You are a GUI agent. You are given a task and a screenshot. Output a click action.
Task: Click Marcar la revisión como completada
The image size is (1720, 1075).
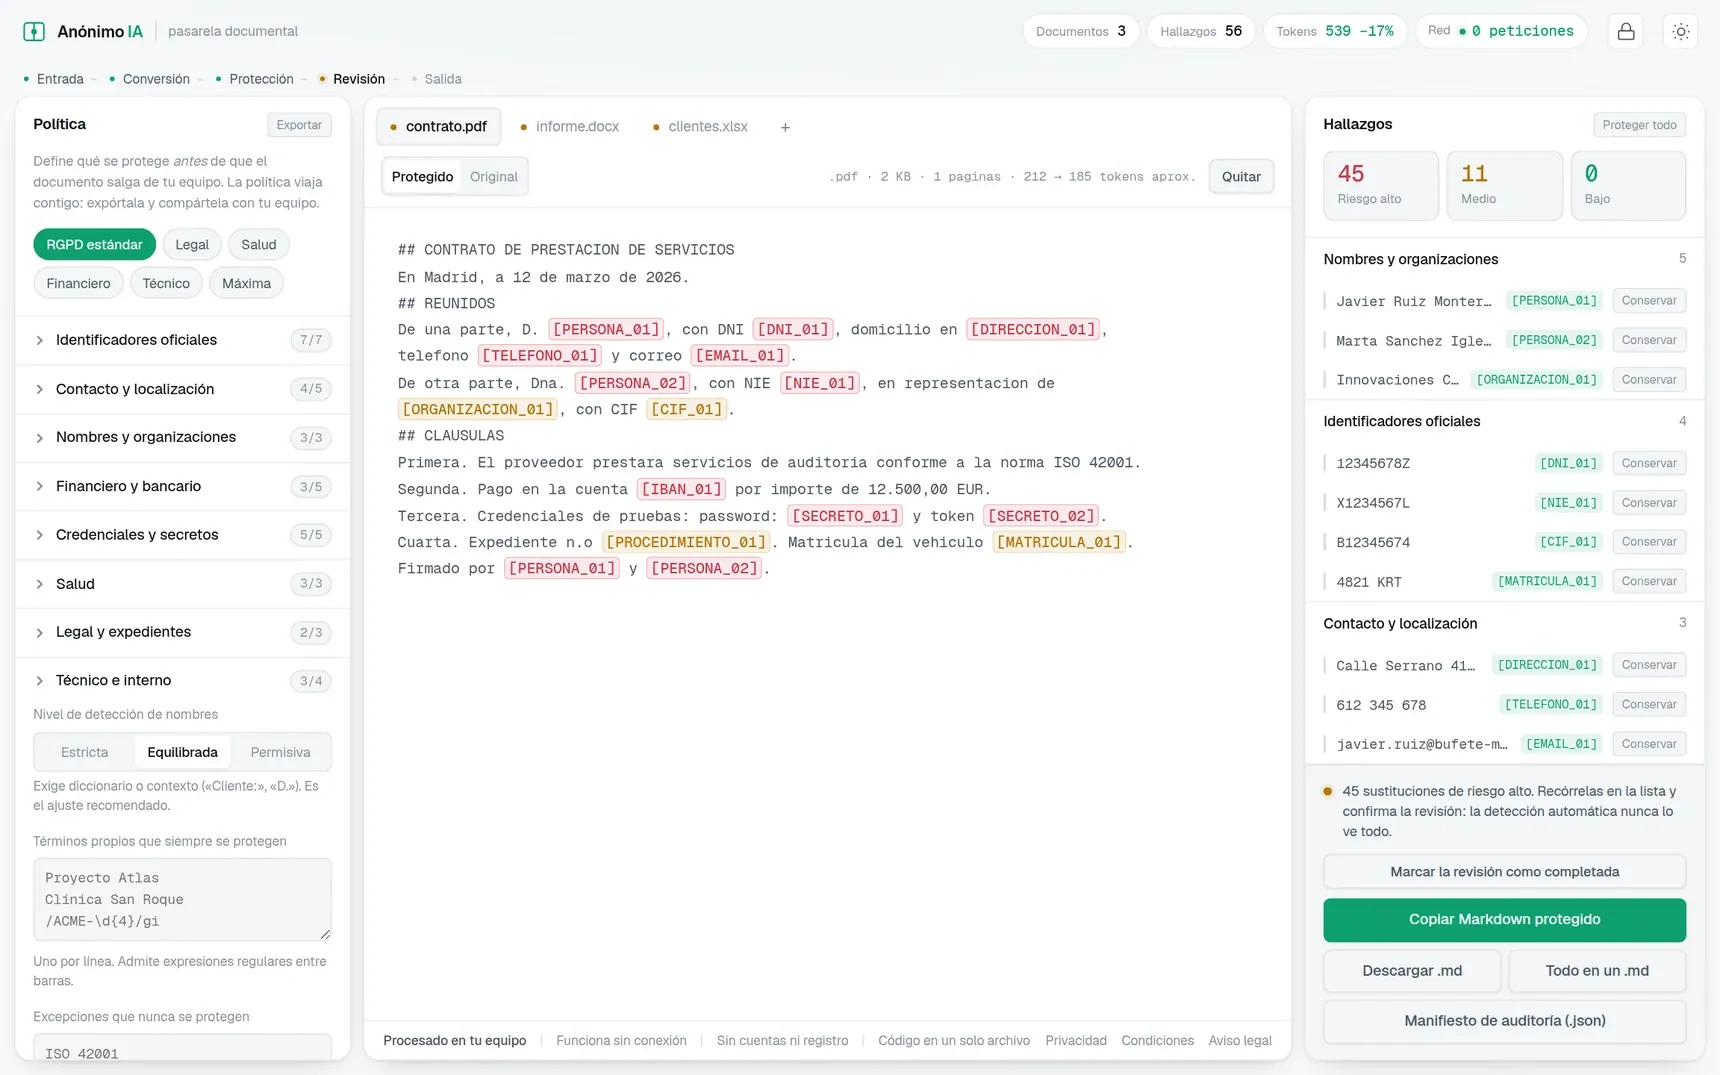click(1504, 872)
